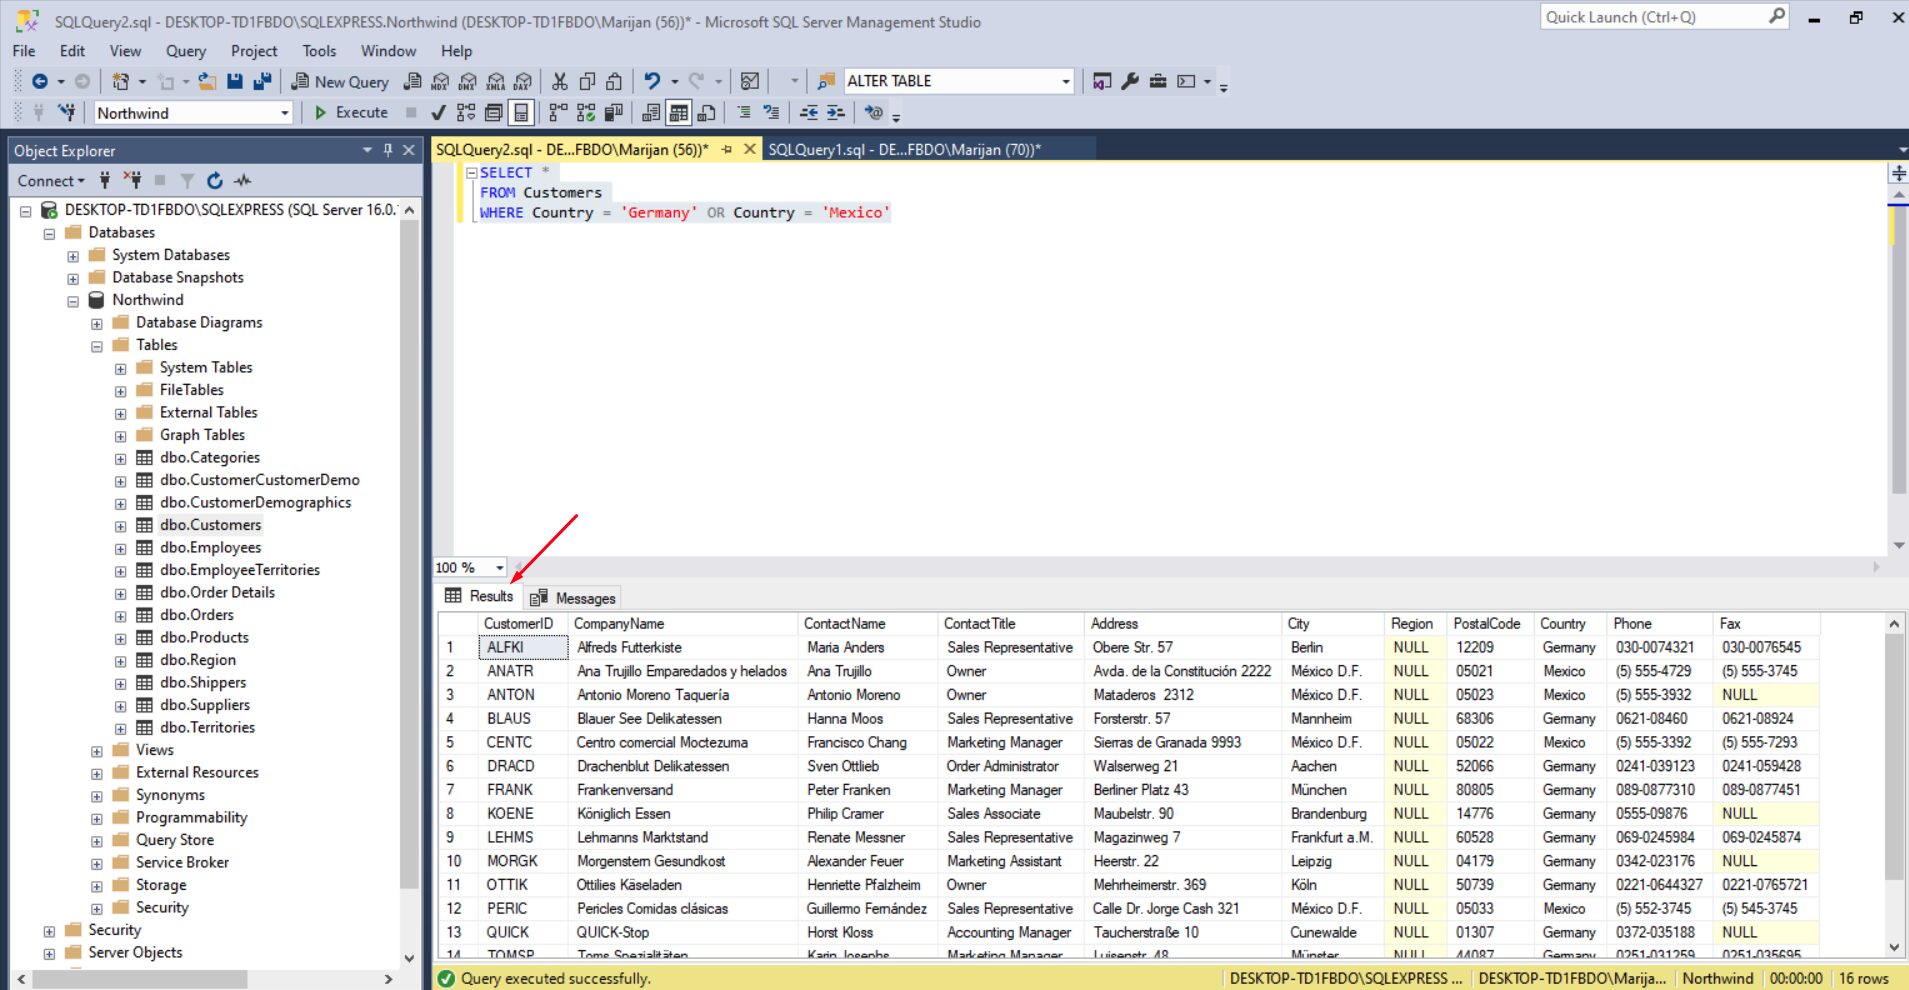Click the Object Explorer refresh icon
Screen dimensions: 1909x990
(x=214, y=181)
